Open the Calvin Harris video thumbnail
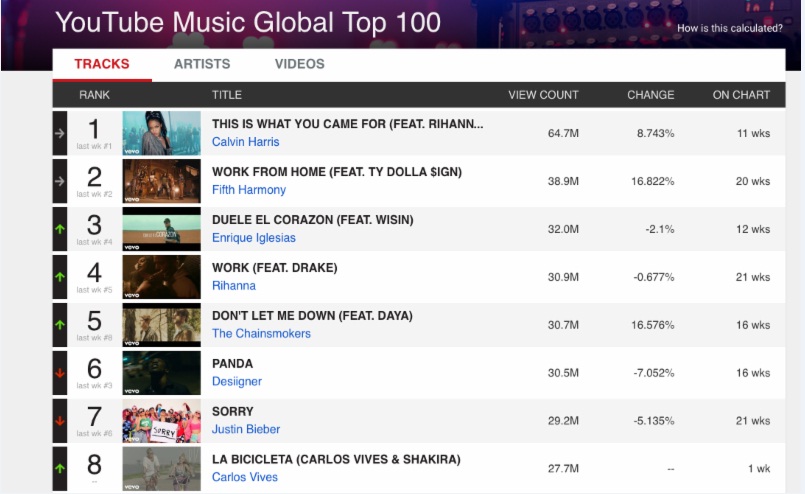The width and height of the screenshot is (805, 494). tap(155, 132)
